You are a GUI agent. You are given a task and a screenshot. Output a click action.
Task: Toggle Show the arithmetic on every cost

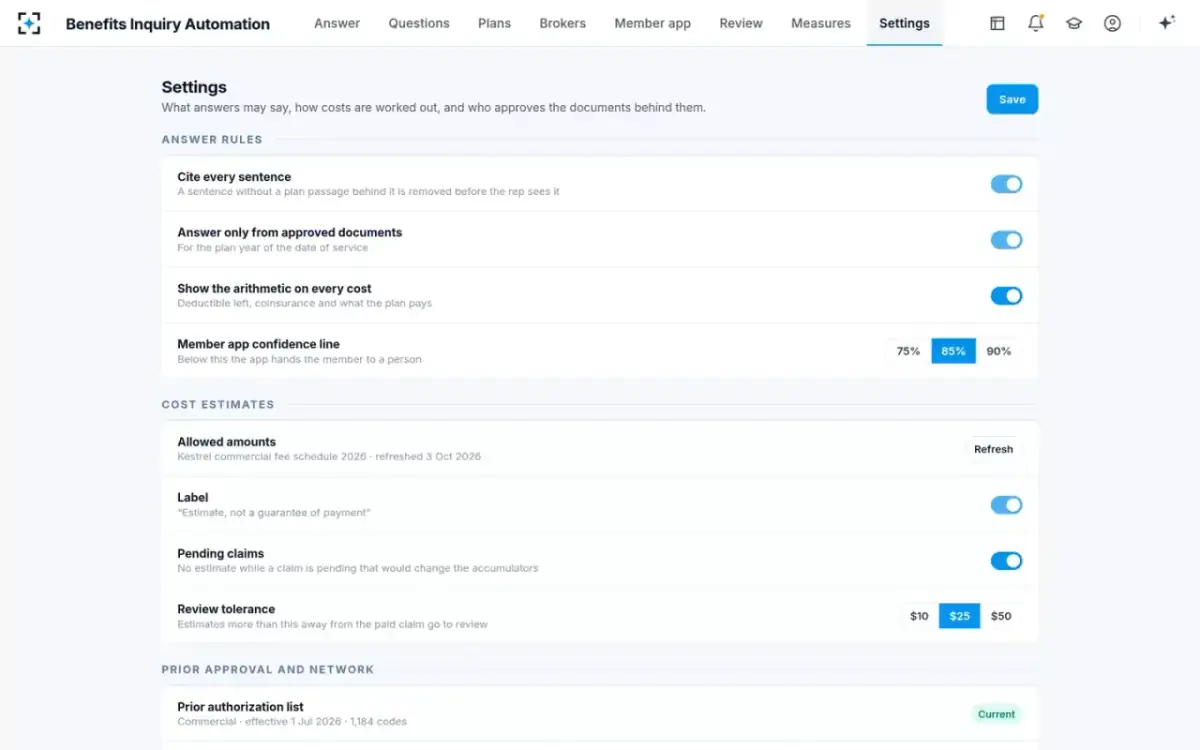coord(1006,296)
